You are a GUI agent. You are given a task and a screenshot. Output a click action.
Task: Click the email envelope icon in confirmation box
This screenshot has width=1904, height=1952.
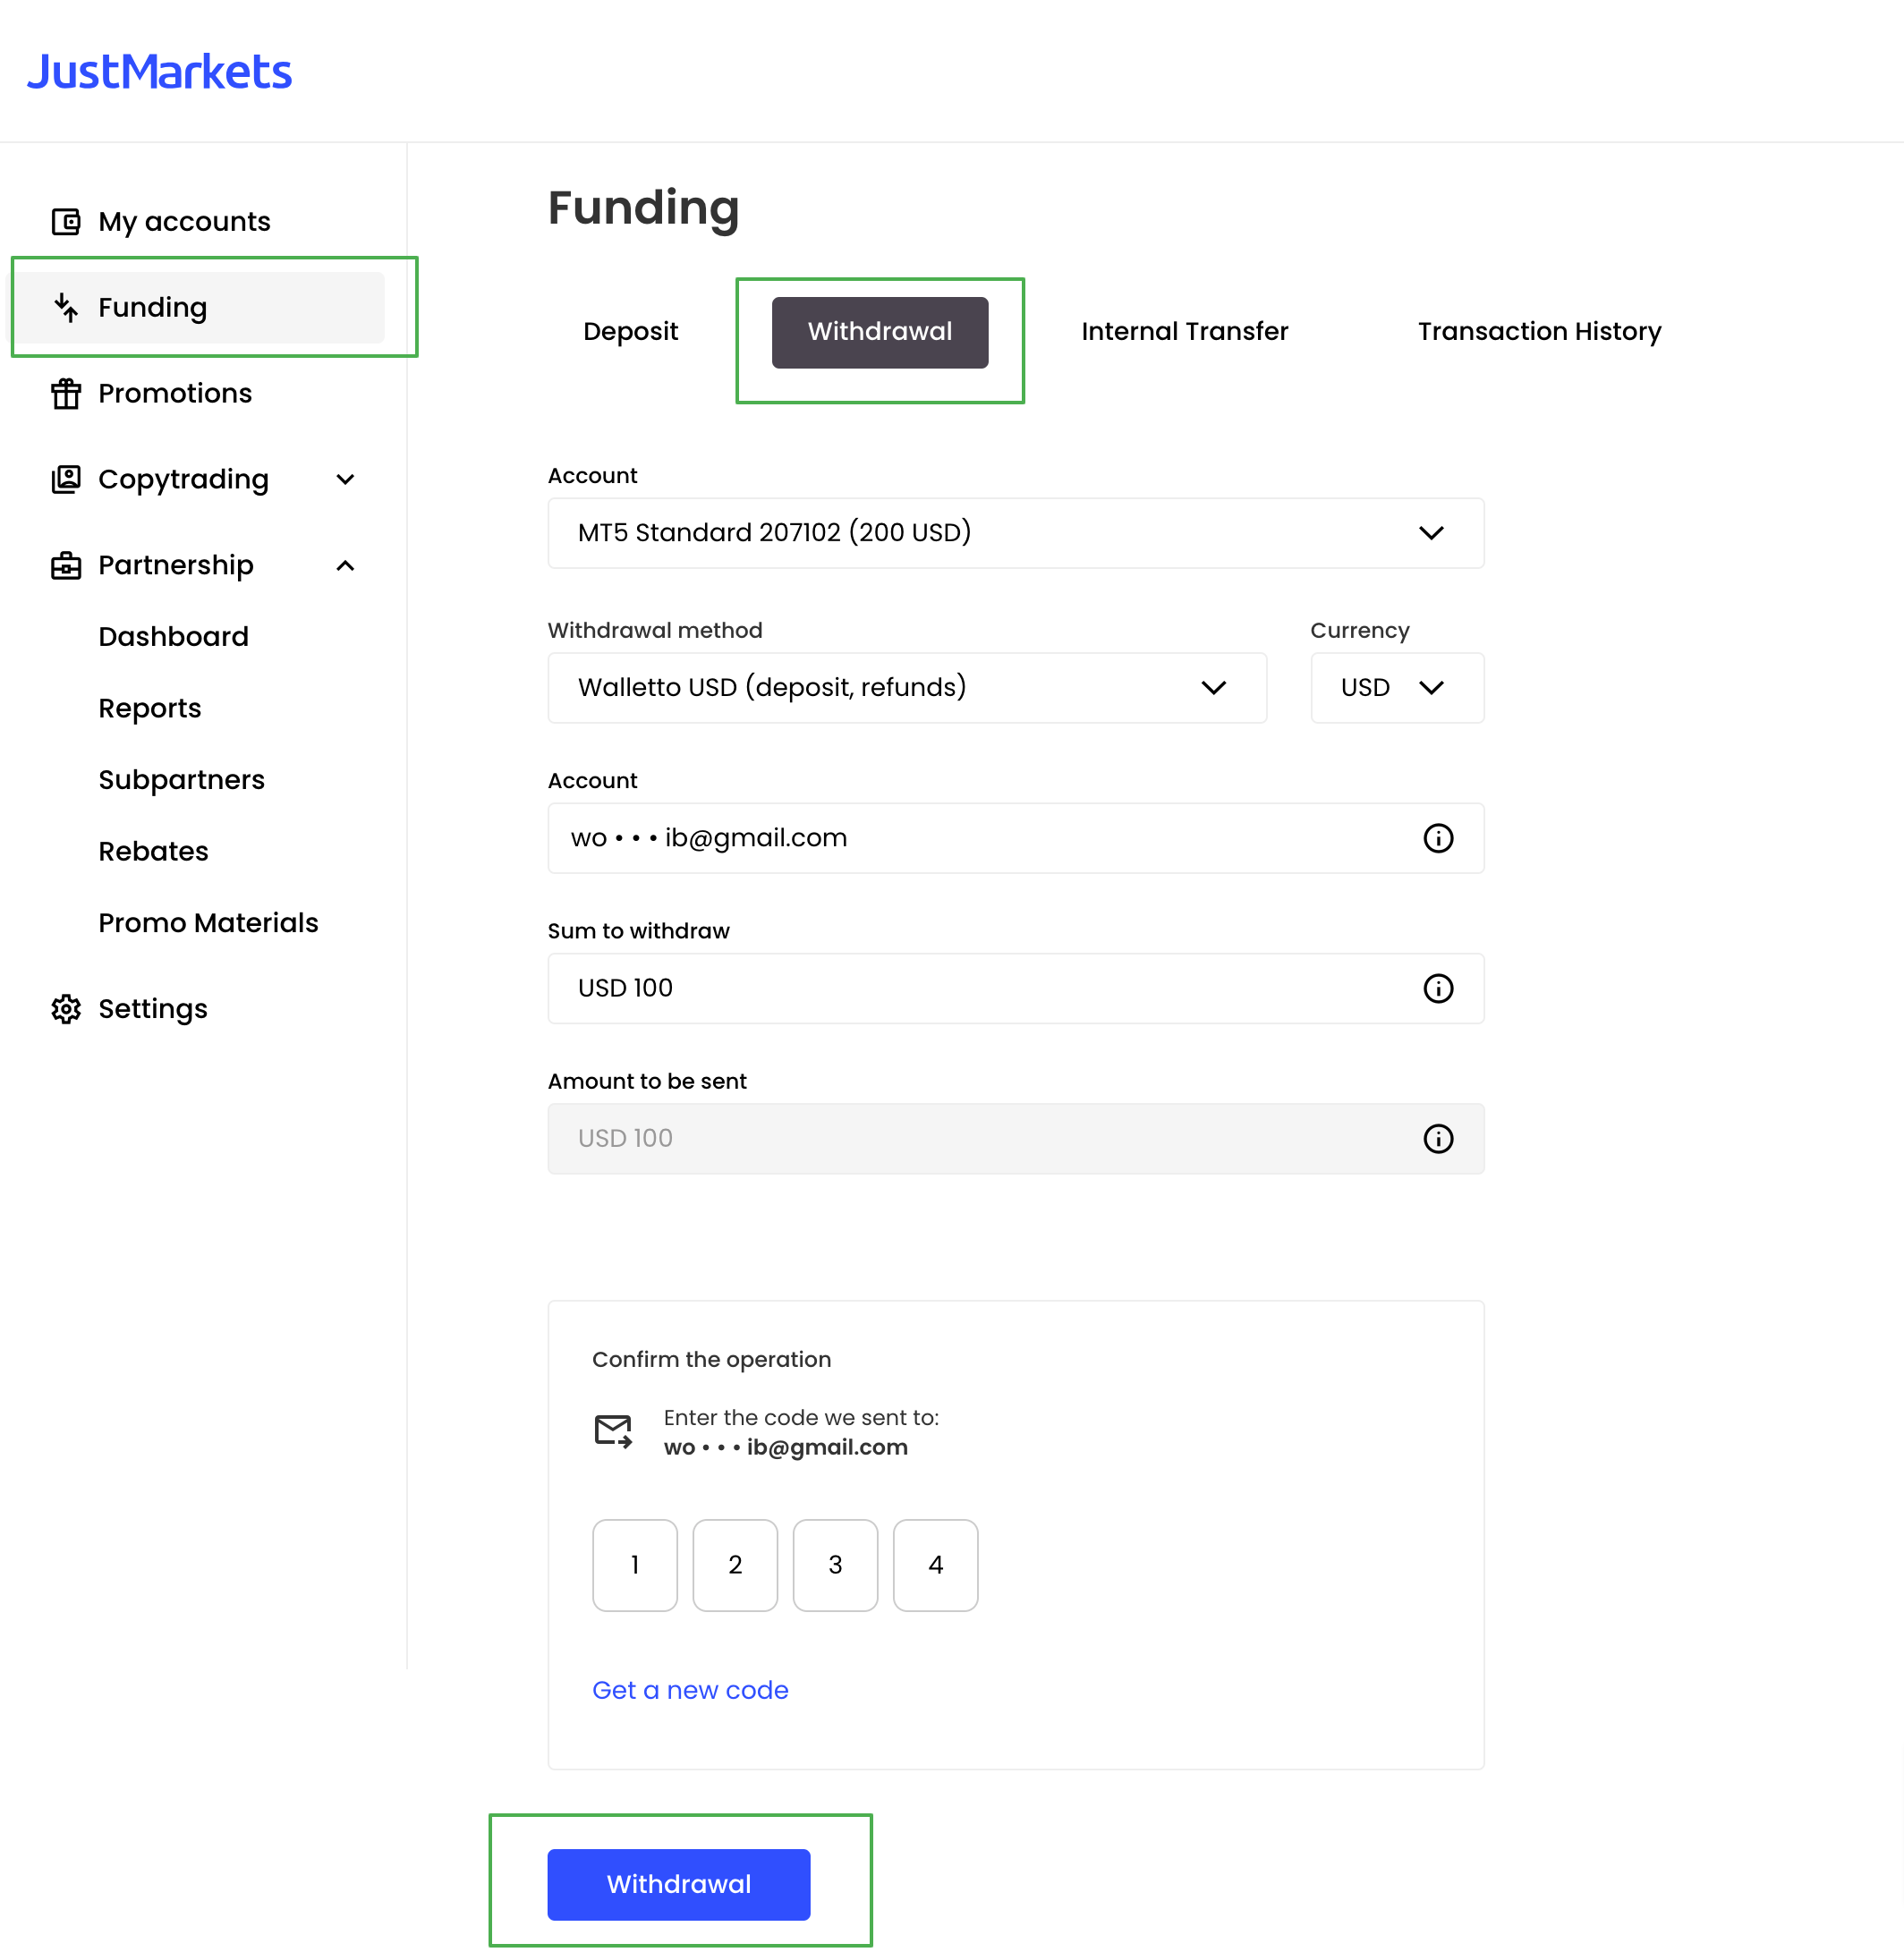tap(612, 1430)
